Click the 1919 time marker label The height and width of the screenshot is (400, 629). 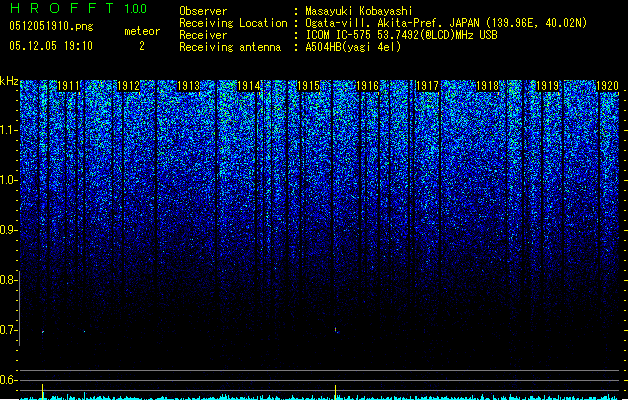[x=548, y=86]
